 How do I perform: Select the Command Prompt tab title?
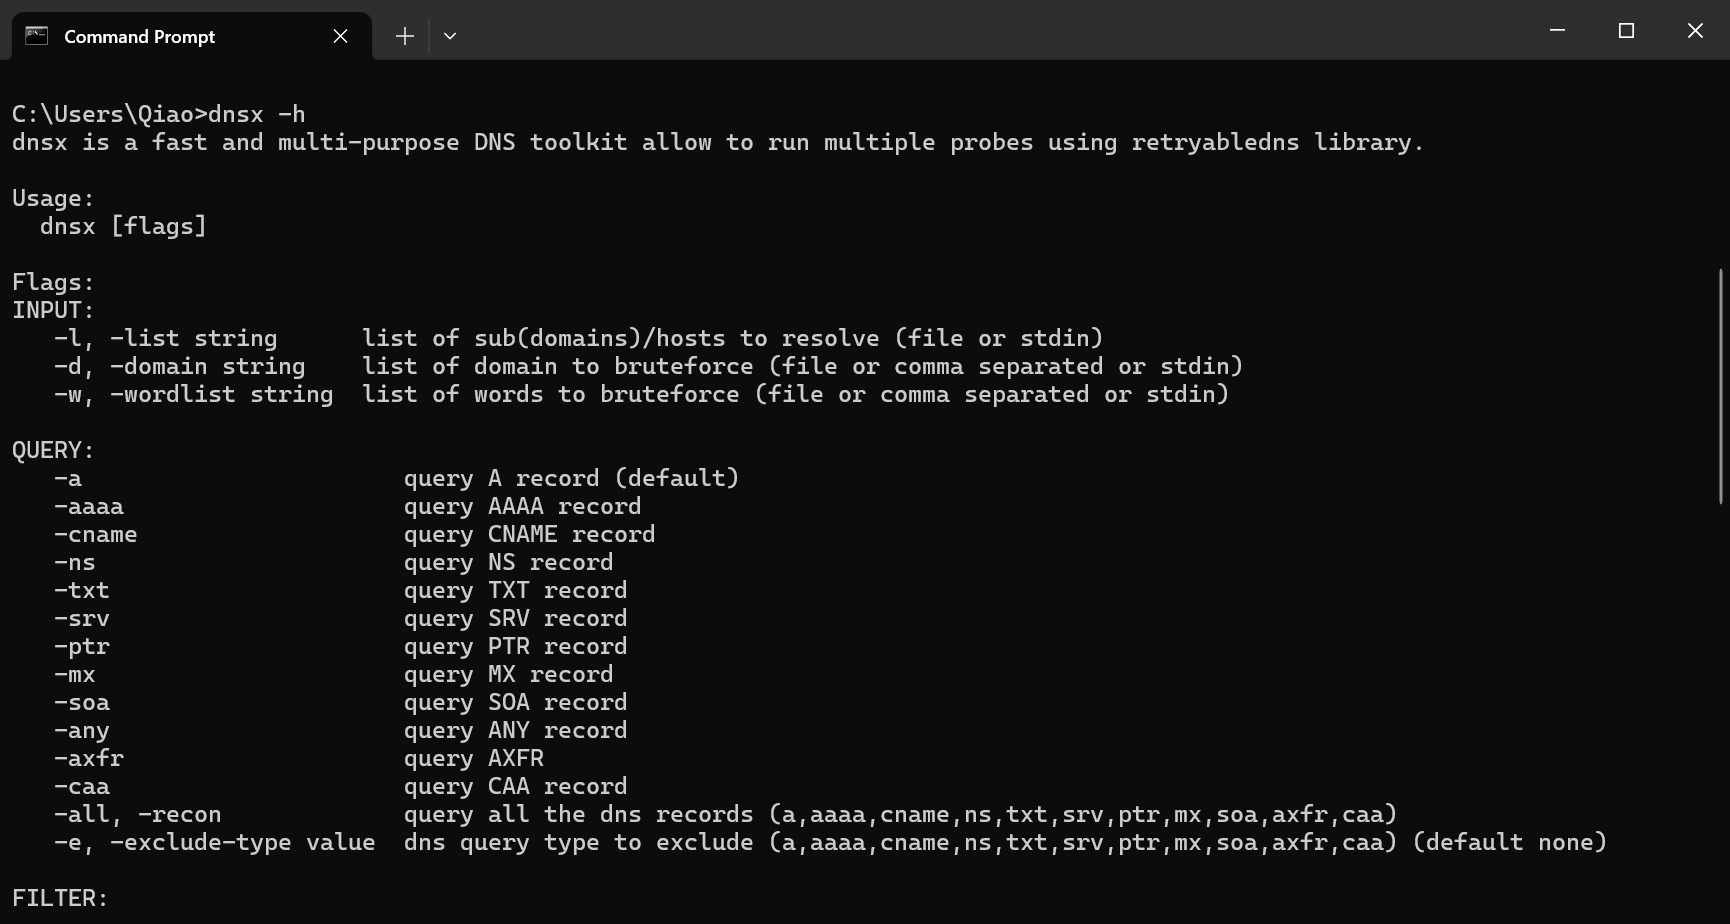point(139,36)
